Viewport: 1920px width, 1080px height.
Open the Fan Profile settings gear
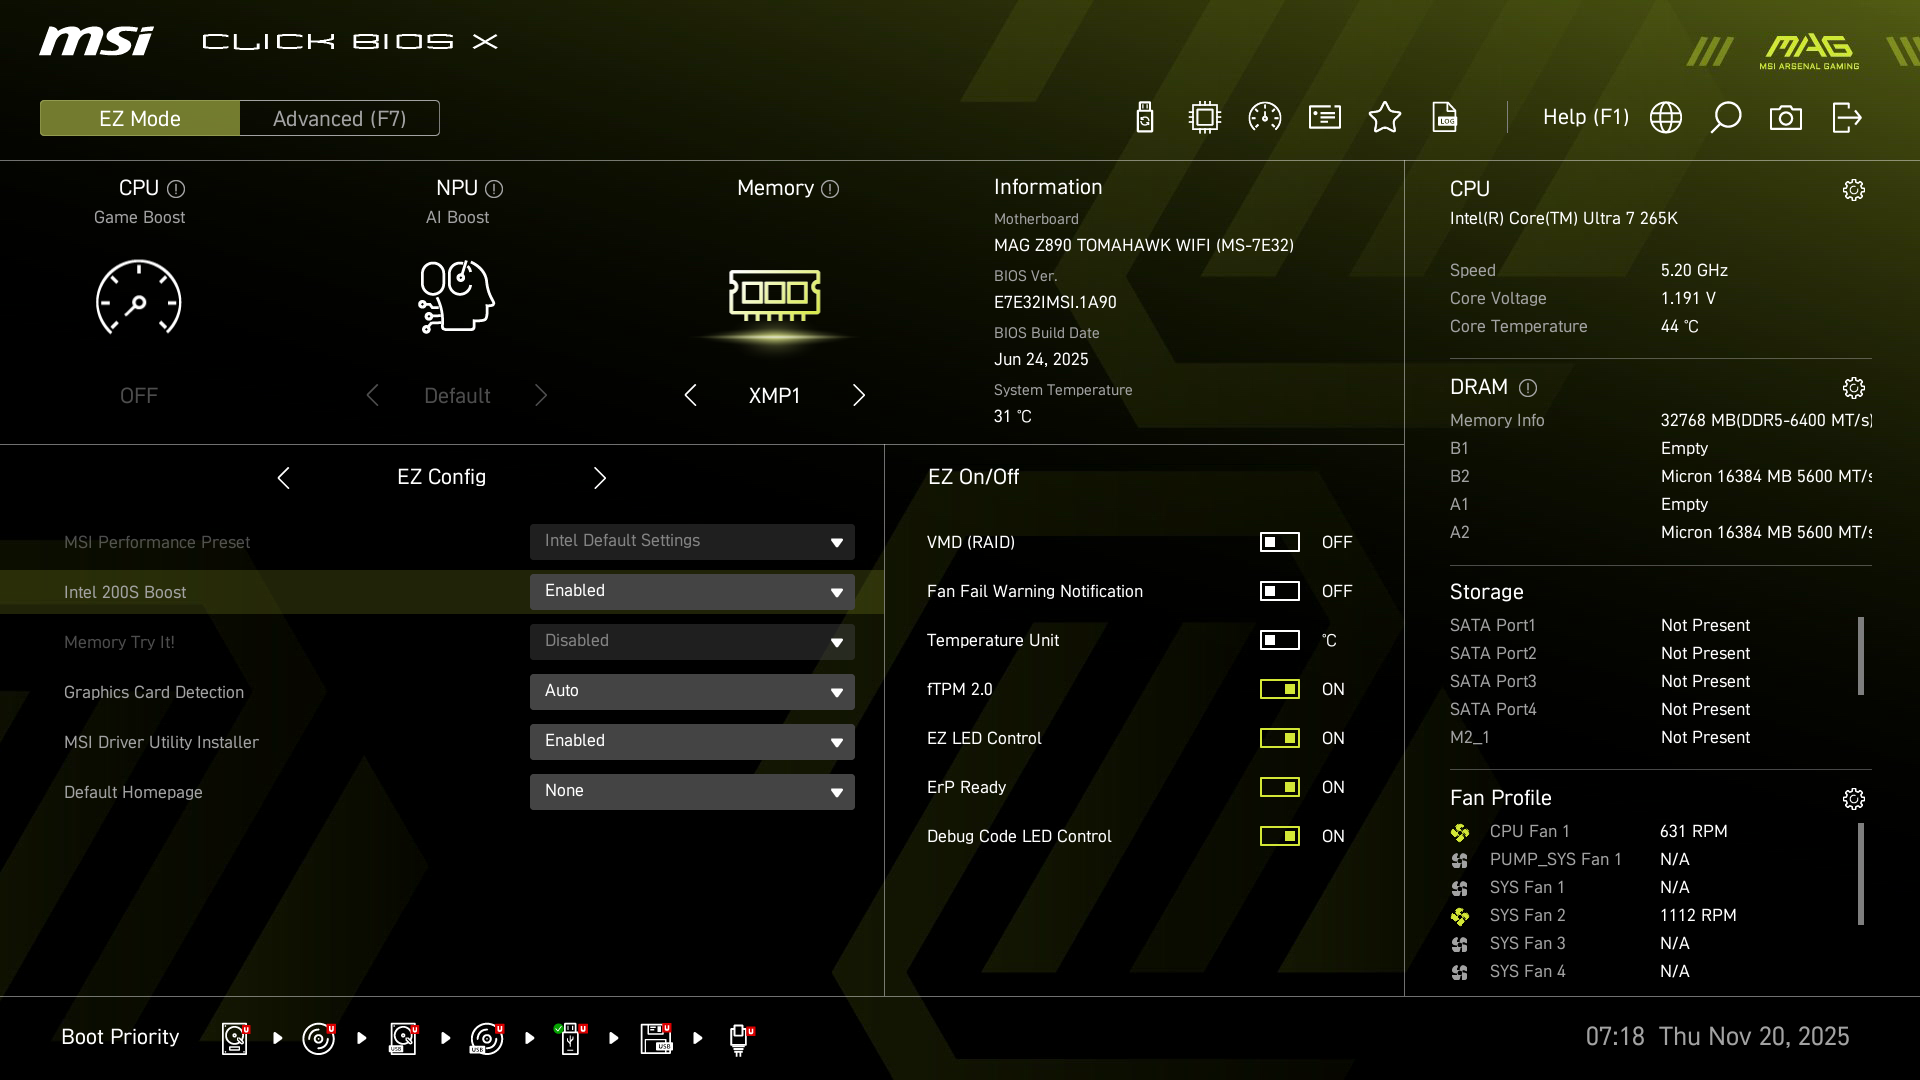pos(1855,798)
